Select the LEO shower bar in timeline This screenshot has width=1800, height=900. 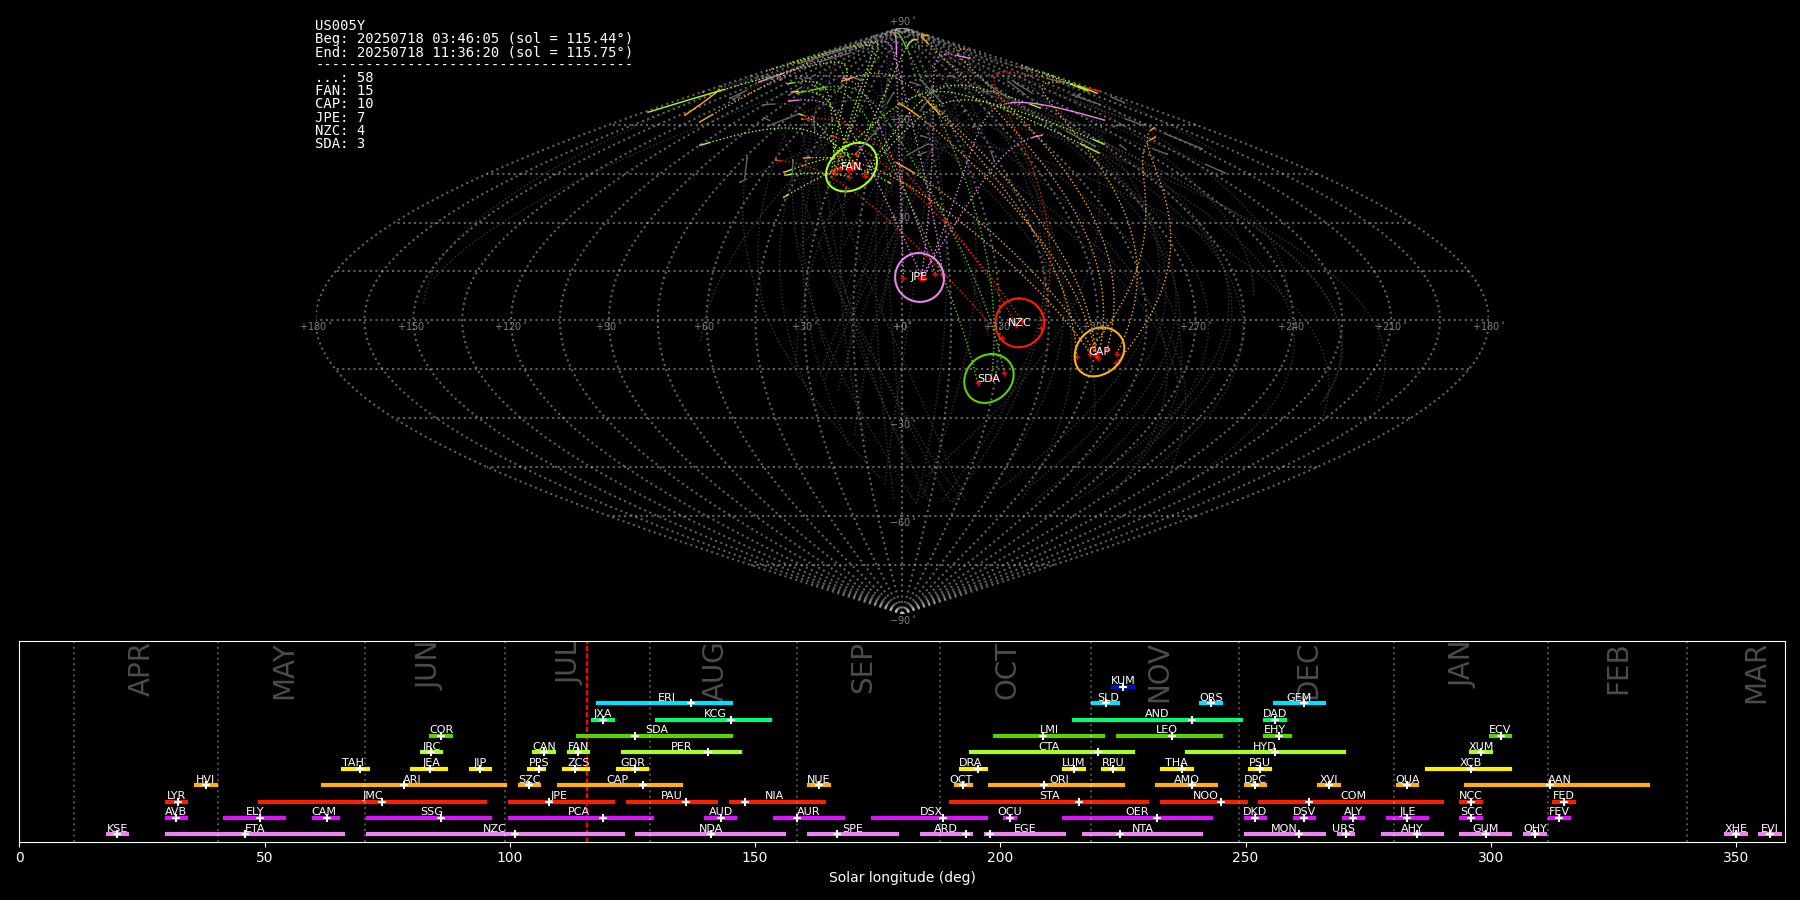tap(1169, 736)
